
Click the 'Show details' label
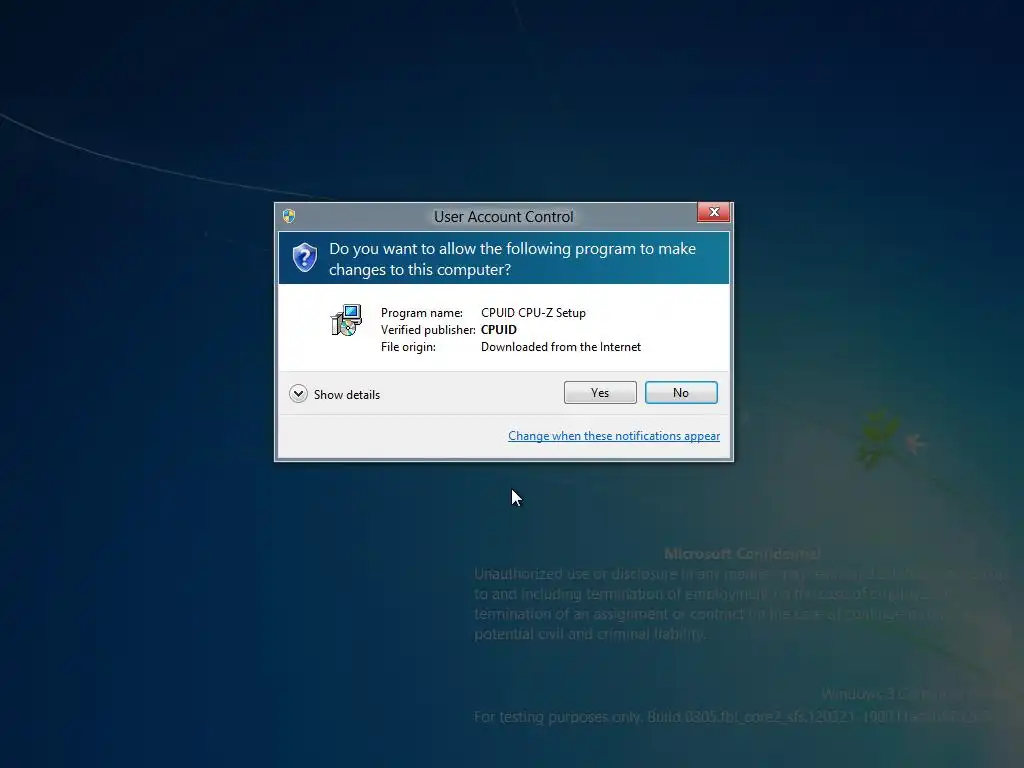point(347,394)
